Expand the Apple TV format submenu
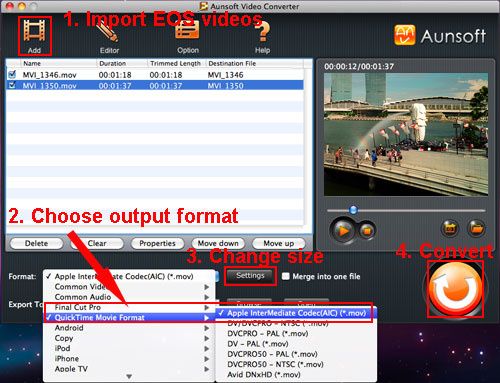The width and height of the screenshot is (500, 383). pyautogui.click(x=129, y=369)
